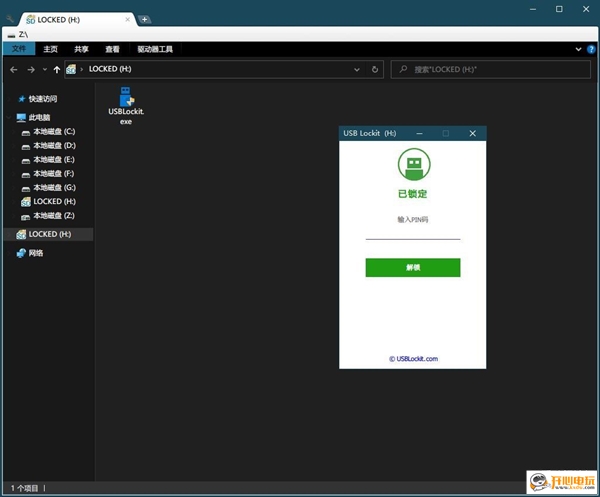
Task: Go forward in folder history
Action: coord(31,70)
